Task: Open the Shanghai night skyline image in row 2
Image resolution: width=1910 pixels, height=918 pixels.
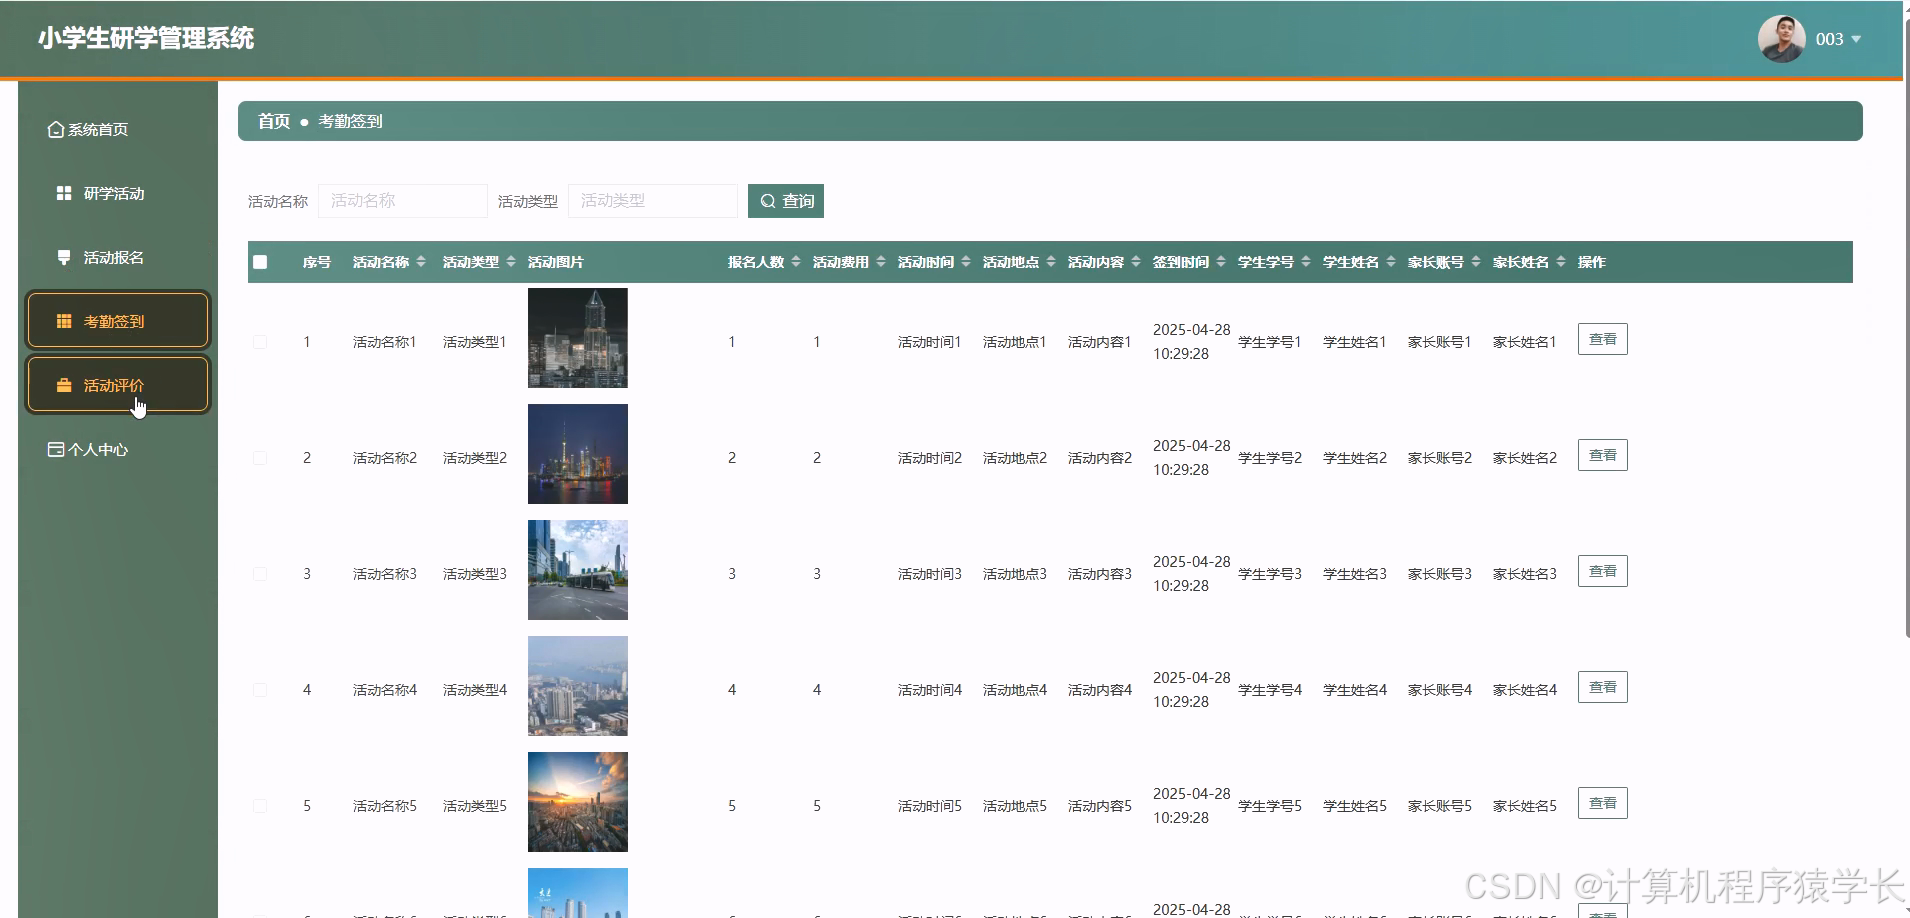Action: click(x=578, y=454)
